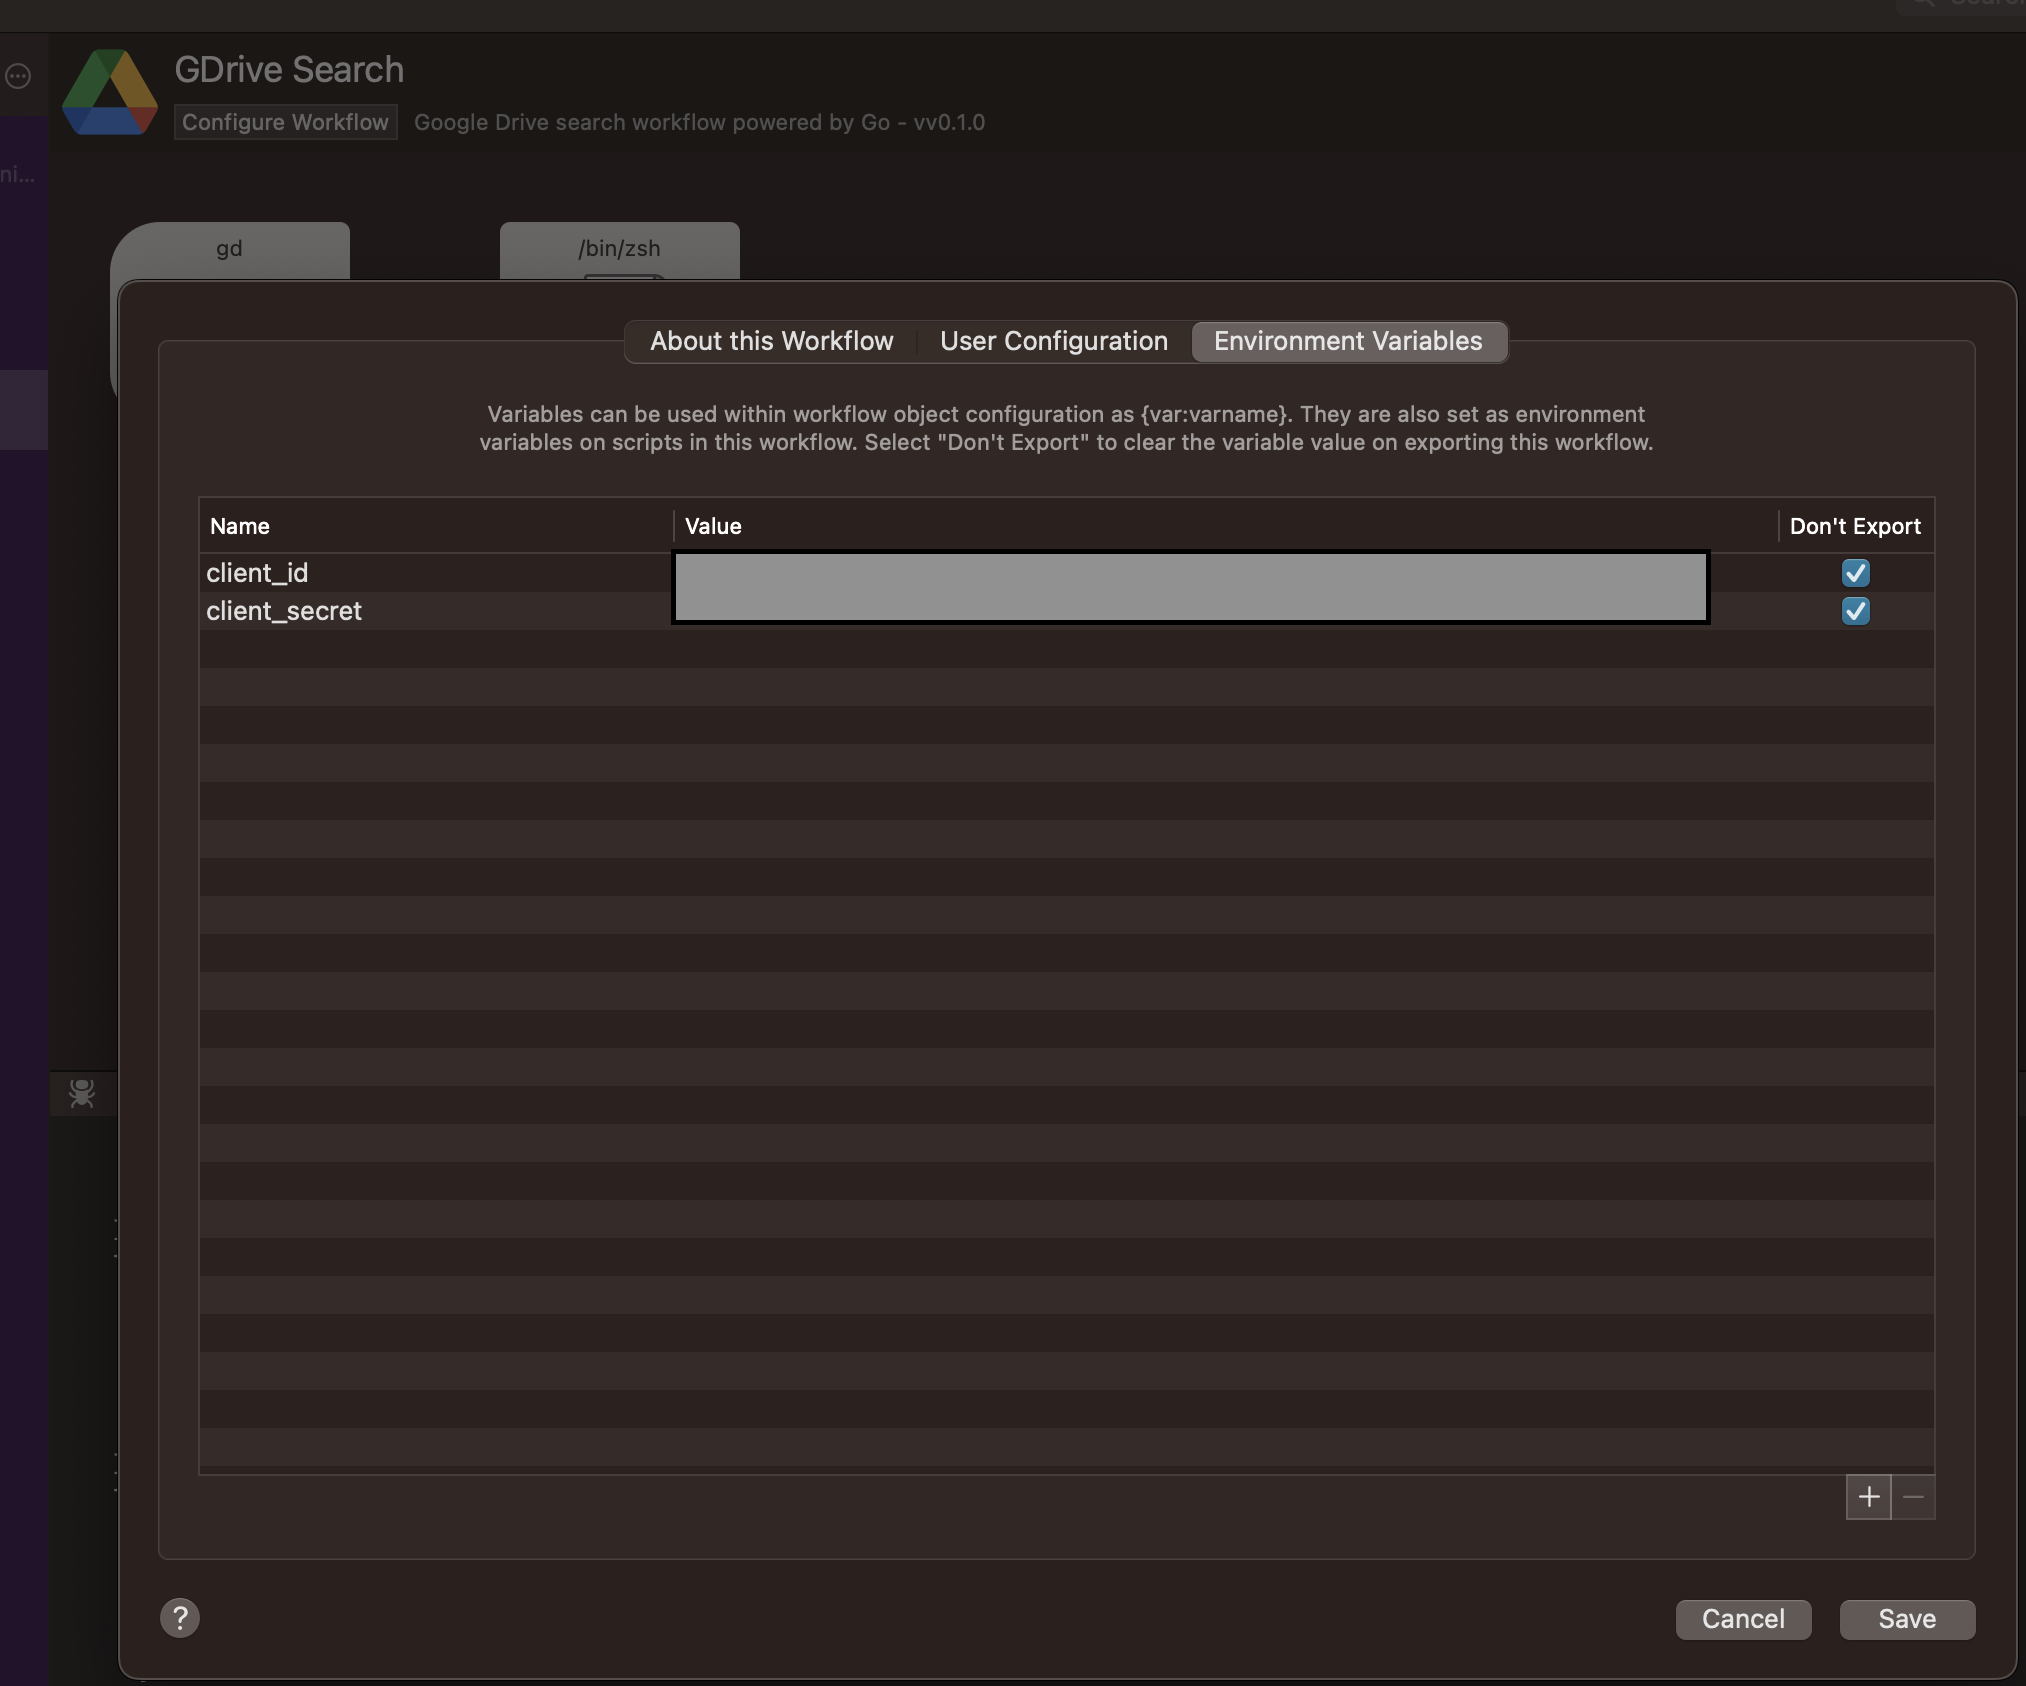Viewport: 2026px width, 1686px height.
Task: Select the client_id row name cell
Action: [x=257, y=572]
